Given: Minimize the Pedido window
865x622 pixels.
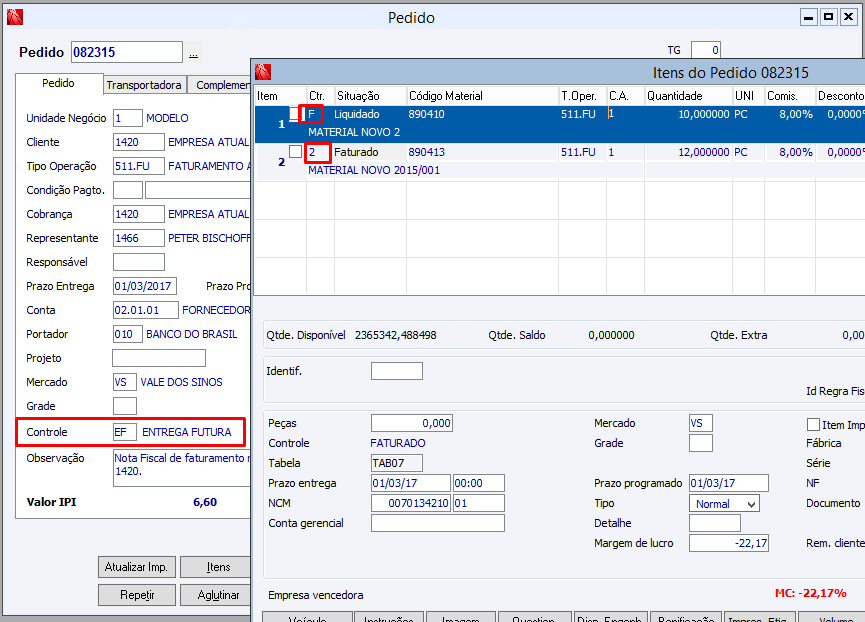Looking at the screenshot, I should (x=808, y=18).
